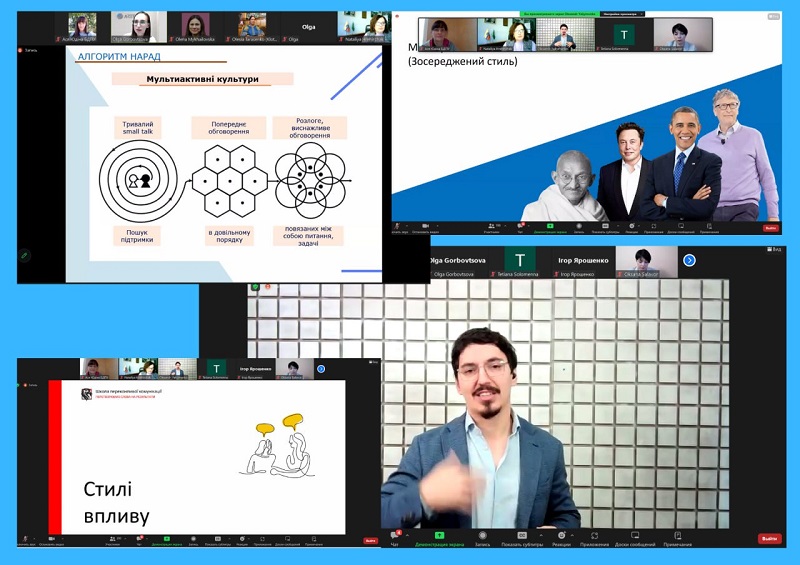Open Notes in the Стилі впливу window
Image resolution: width=800 pixels, height=565 pixels.
(314, 541)
